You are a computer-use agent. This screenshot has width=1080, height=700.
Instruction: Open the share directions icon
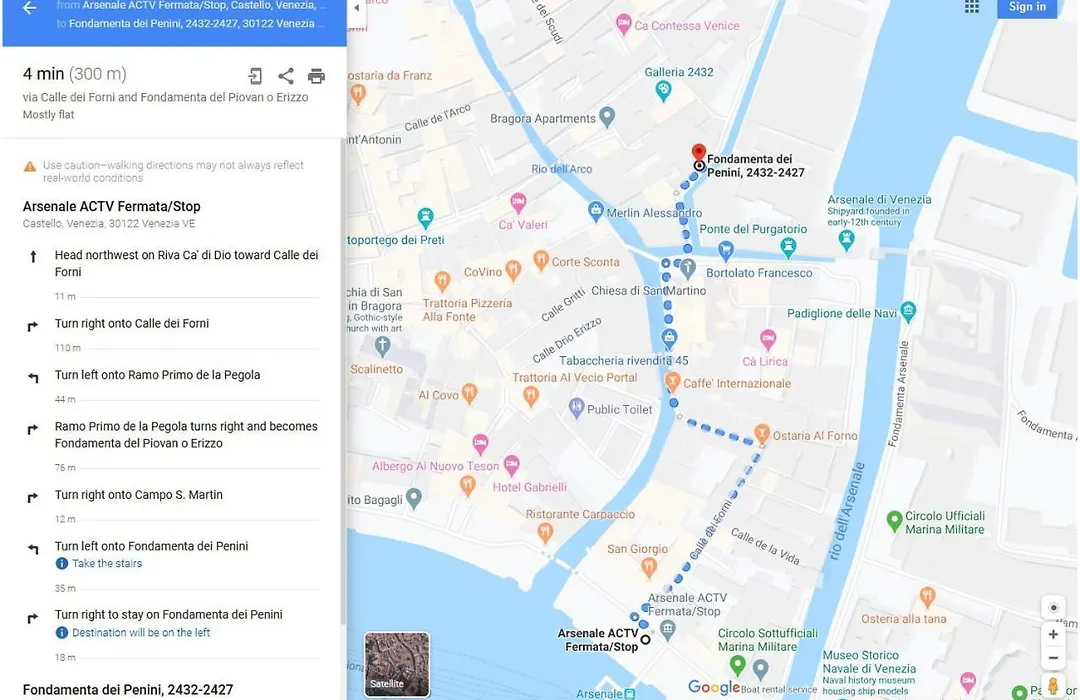coord(286,76)
